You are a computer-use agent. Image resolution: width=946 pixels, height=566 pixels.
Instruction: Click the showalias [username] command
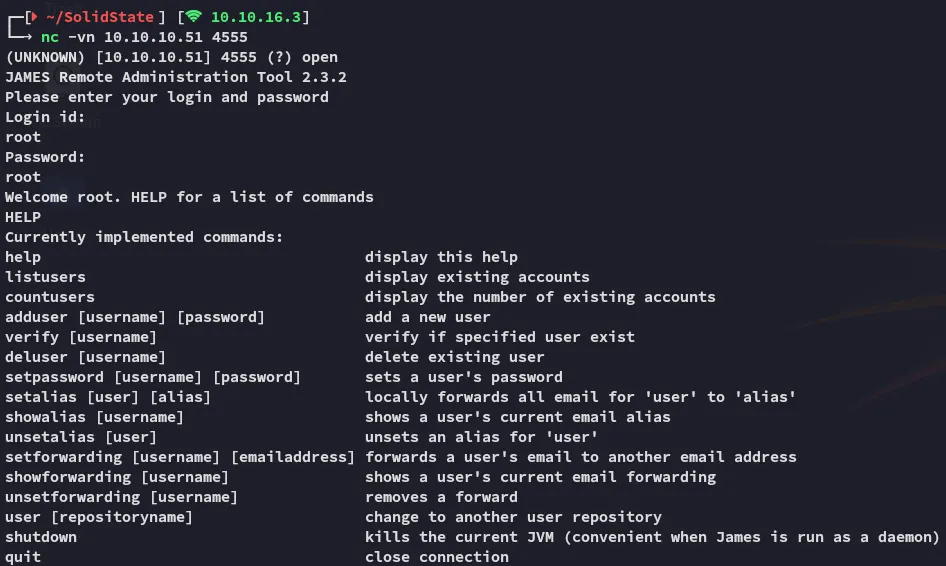point(95,417)
